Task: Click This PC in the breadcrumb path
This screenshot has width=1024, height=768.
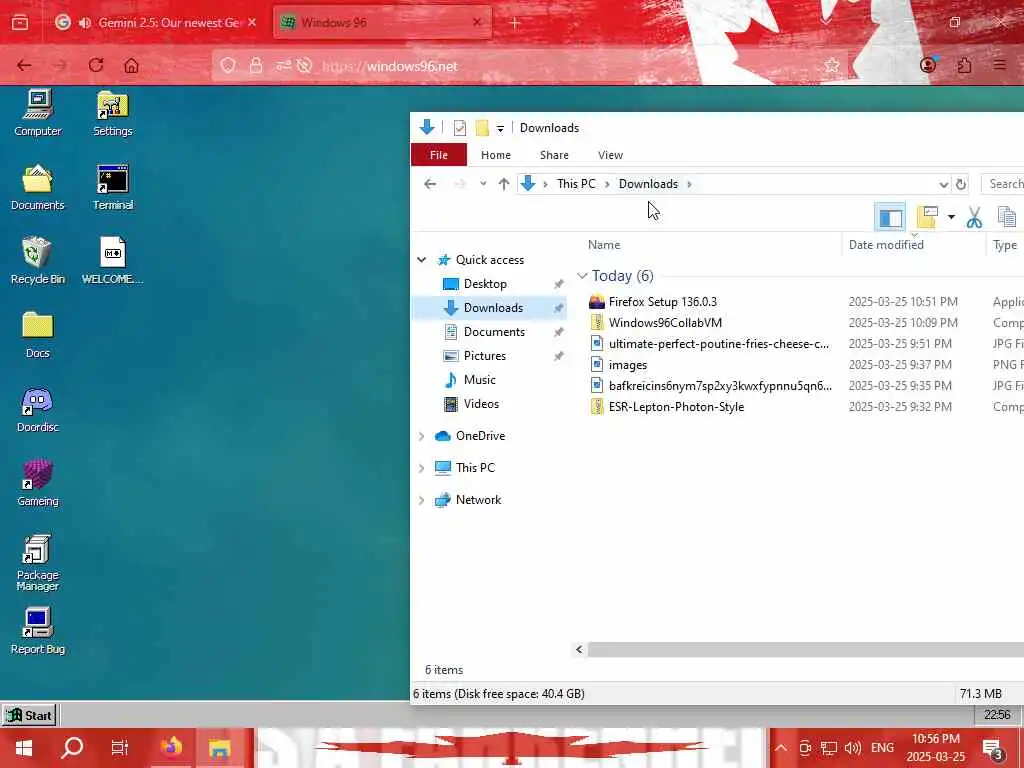Action: pos(576,184)
